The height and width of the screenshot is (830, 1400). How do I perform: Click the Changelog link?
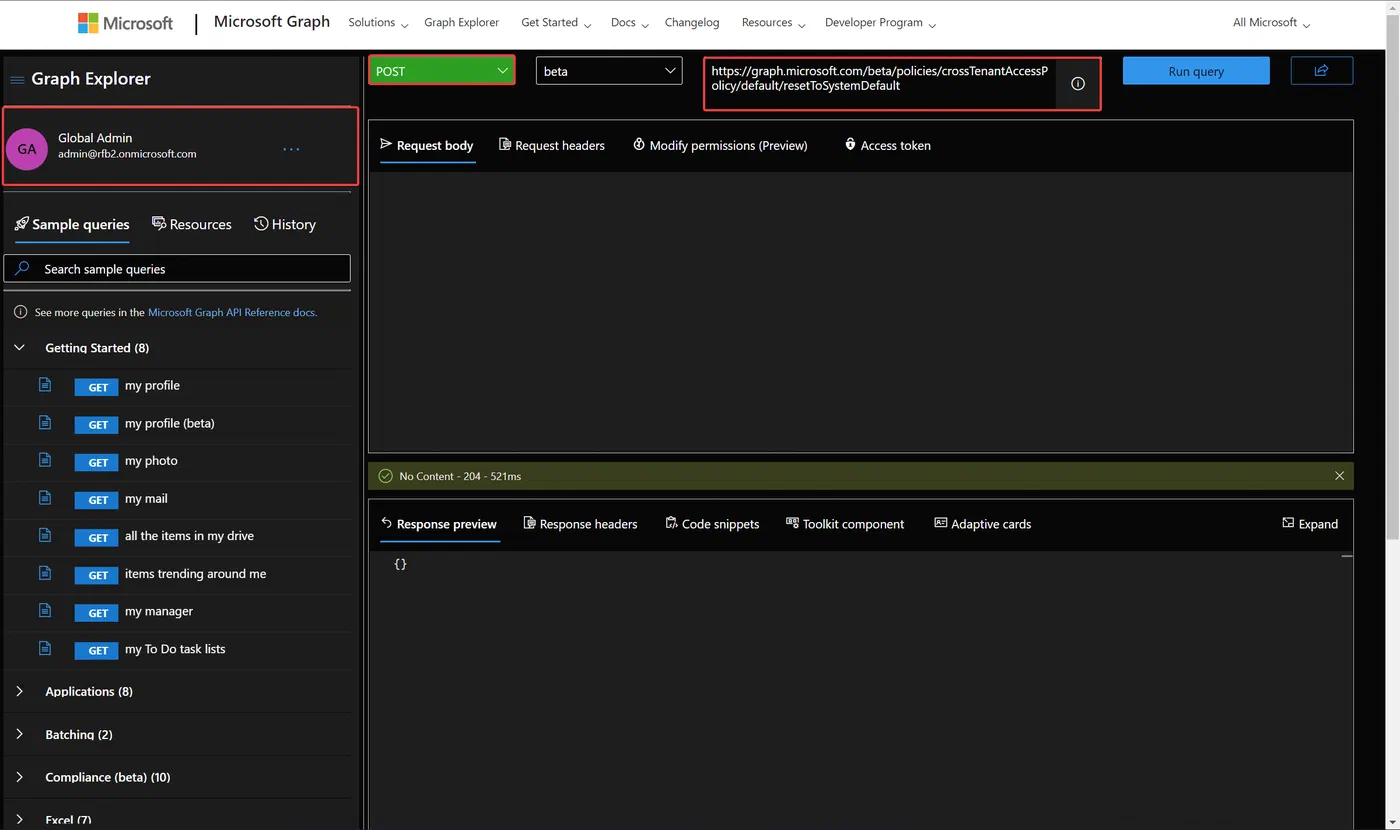coord(692,23)
